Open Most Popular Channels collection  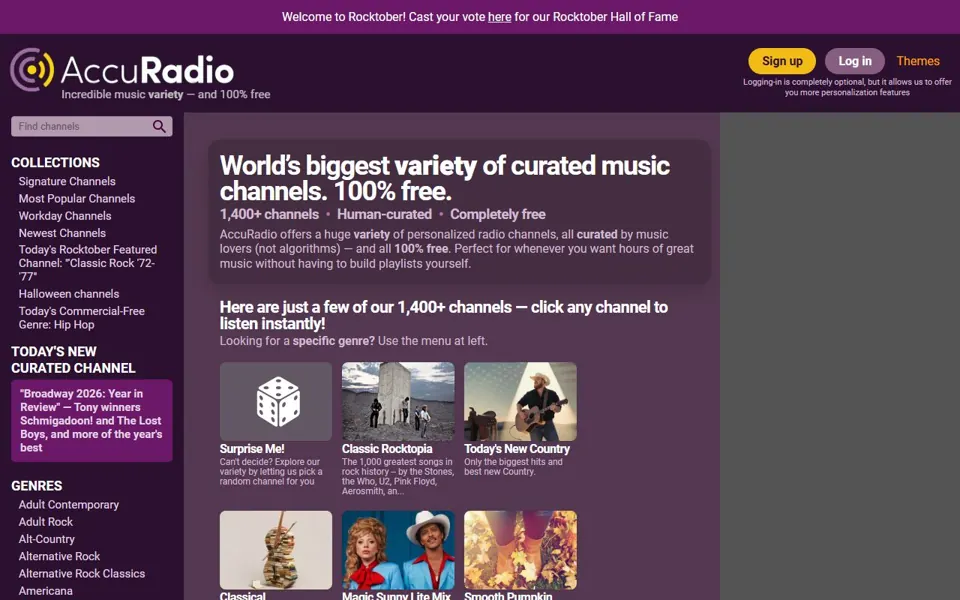click(x=77, y=198)
